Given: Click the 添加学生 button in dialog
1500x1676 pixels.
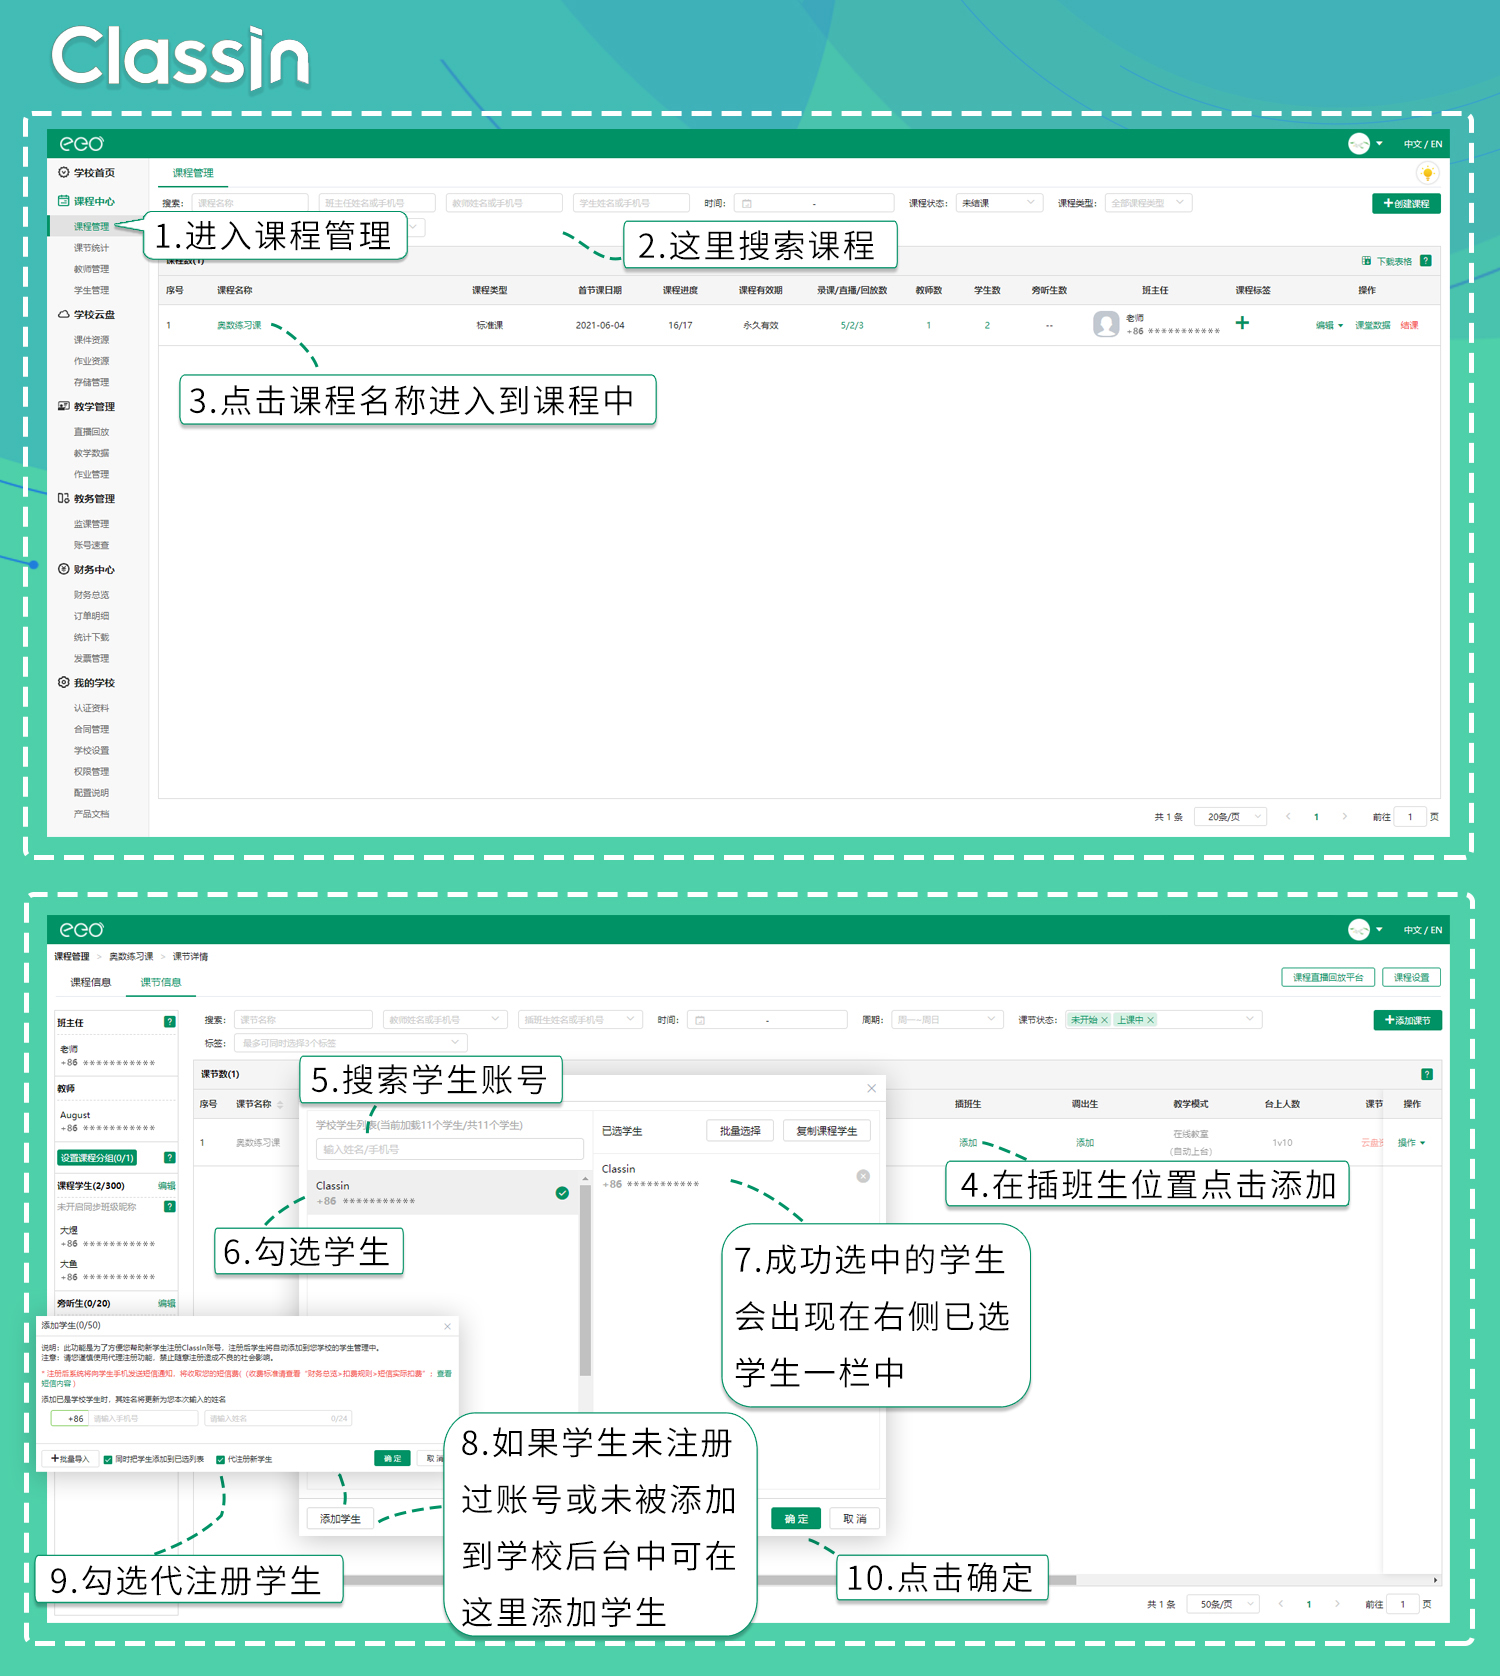Looking at the screenshot, I should 340,1519.
